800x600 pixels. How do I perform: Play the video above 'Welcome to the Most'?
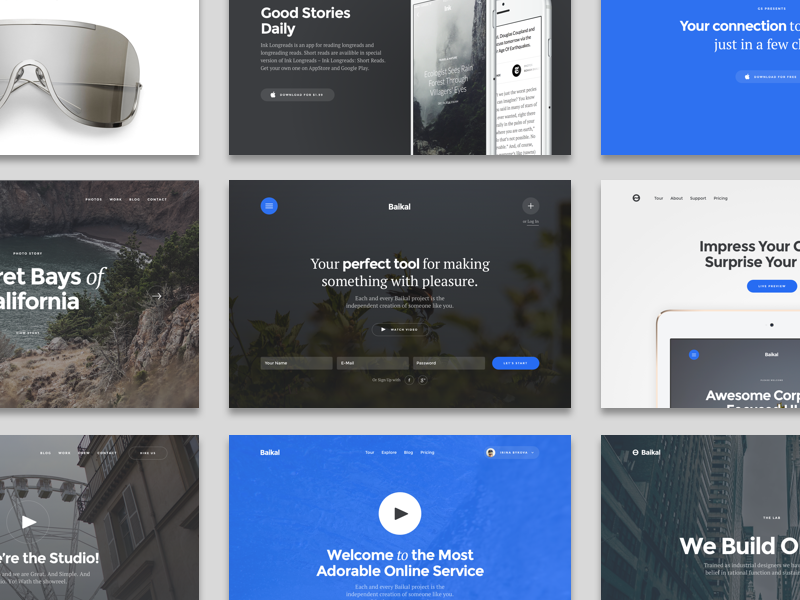click(400, 513)
